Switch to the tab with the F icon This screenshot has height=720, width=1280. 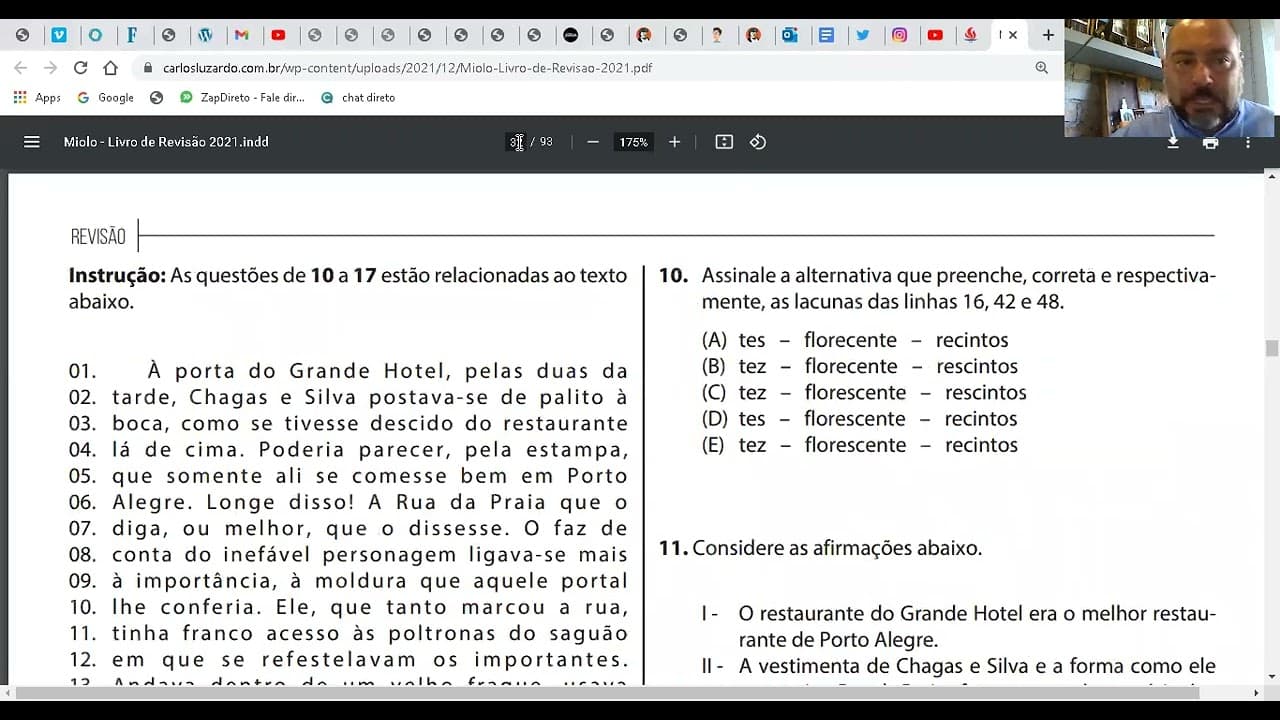132,35
